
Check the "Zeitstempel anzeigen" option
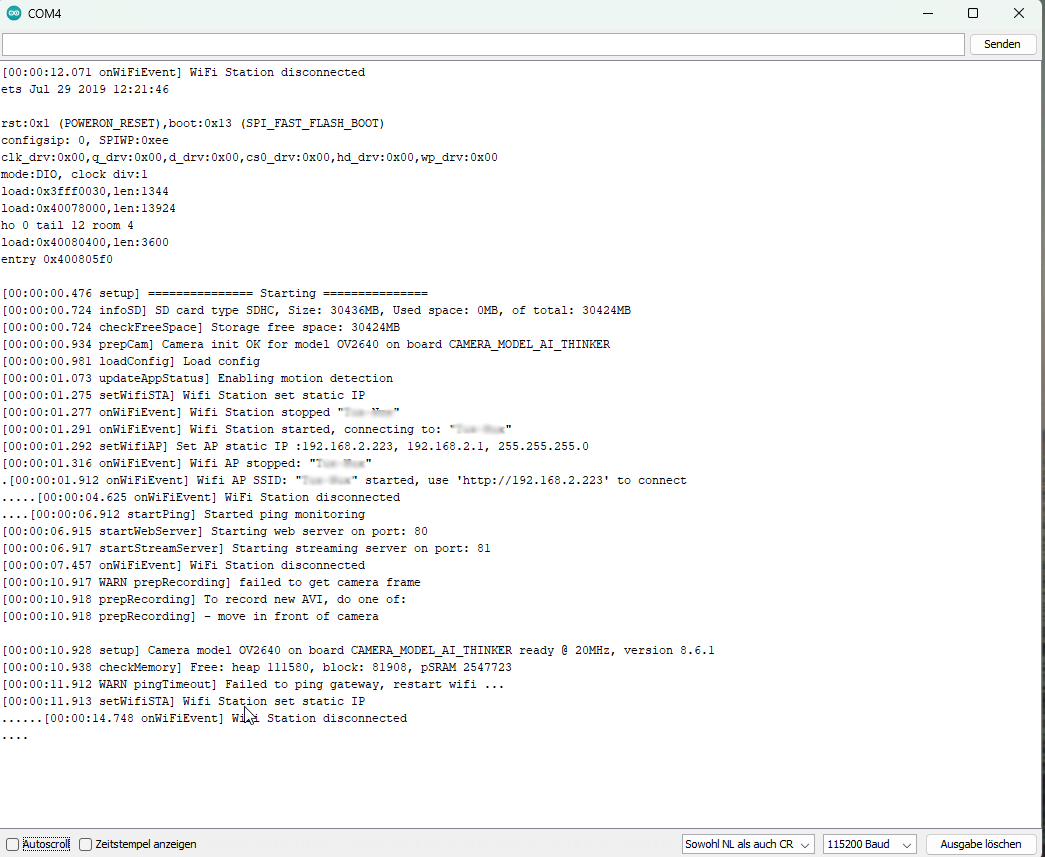tap(85, 843)
